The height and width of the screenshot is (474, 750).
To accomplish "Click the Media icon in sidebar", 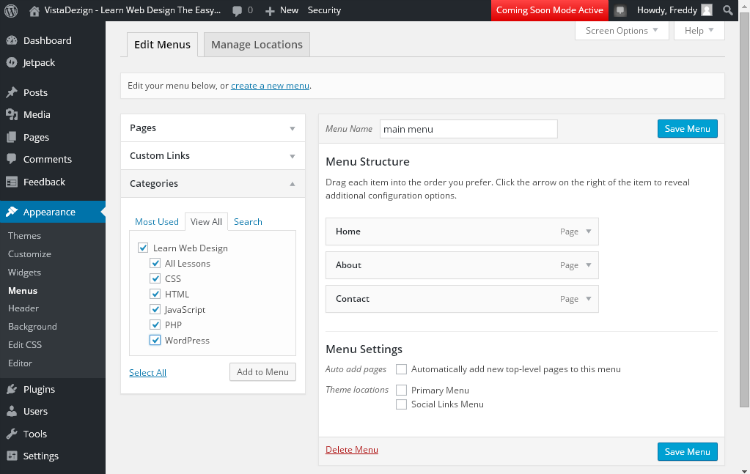I will 11,115.
